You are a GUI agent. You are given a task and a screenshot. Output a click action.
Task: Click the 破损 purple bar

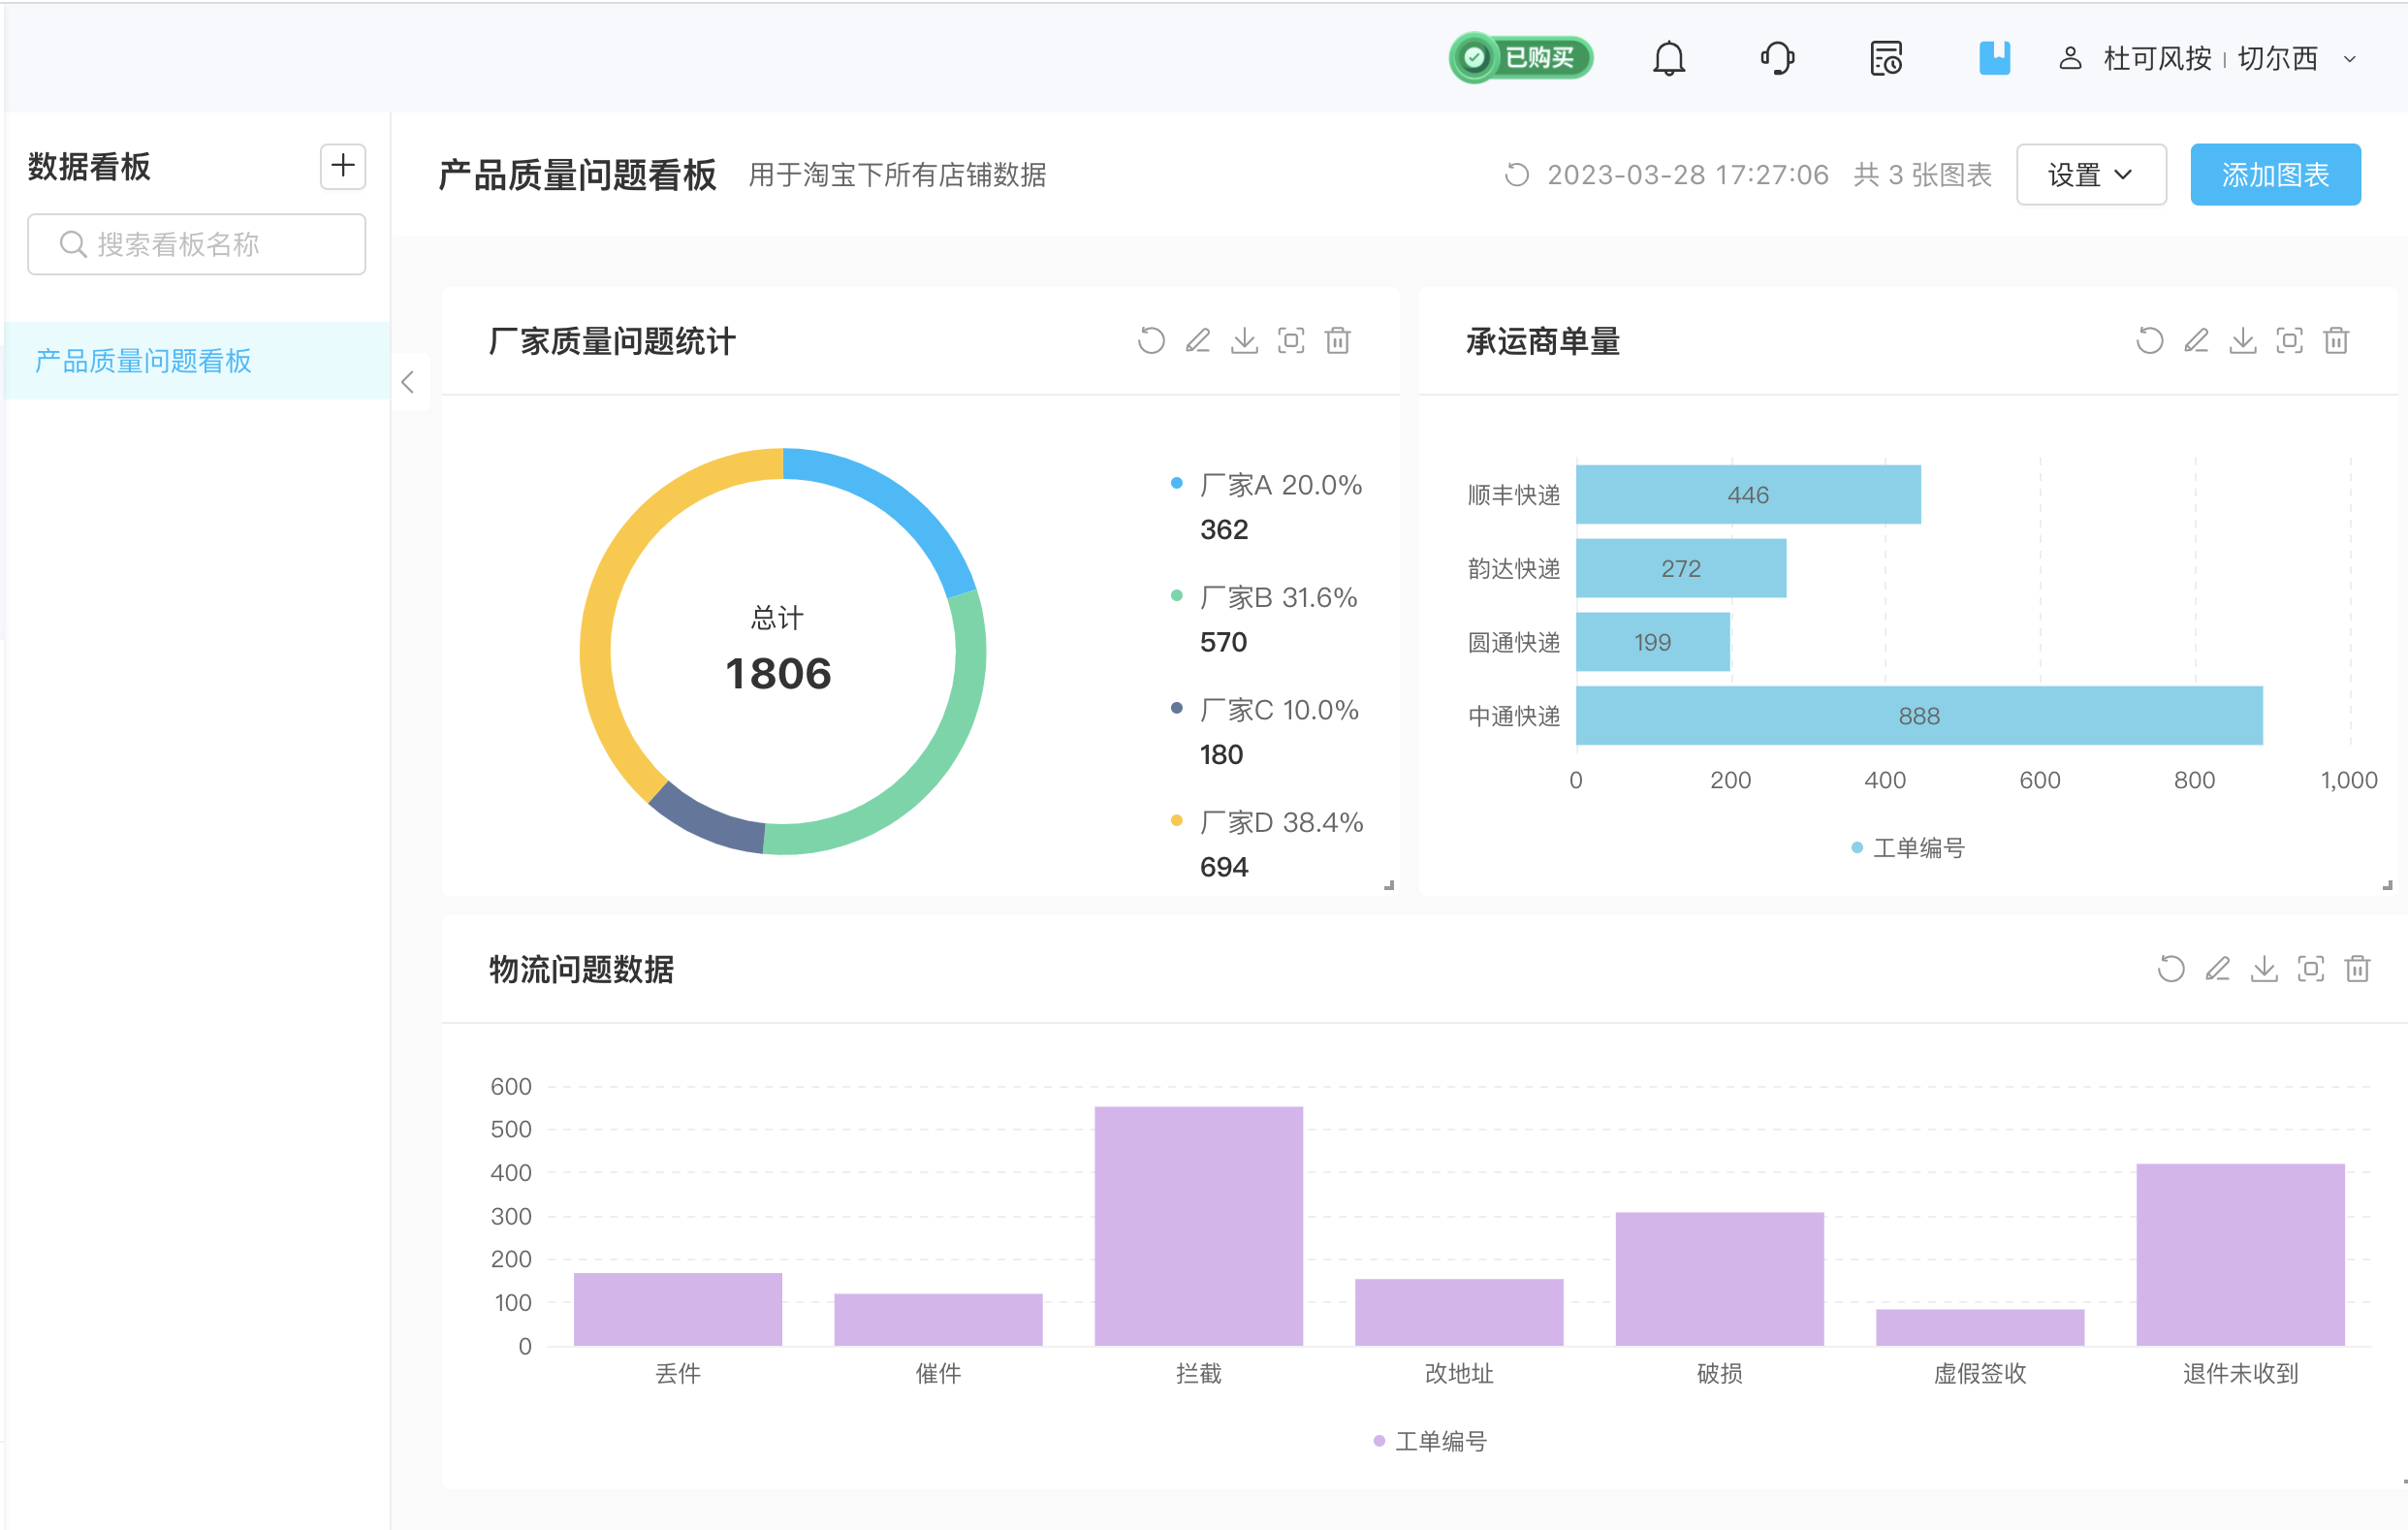click(1720, 1279)
